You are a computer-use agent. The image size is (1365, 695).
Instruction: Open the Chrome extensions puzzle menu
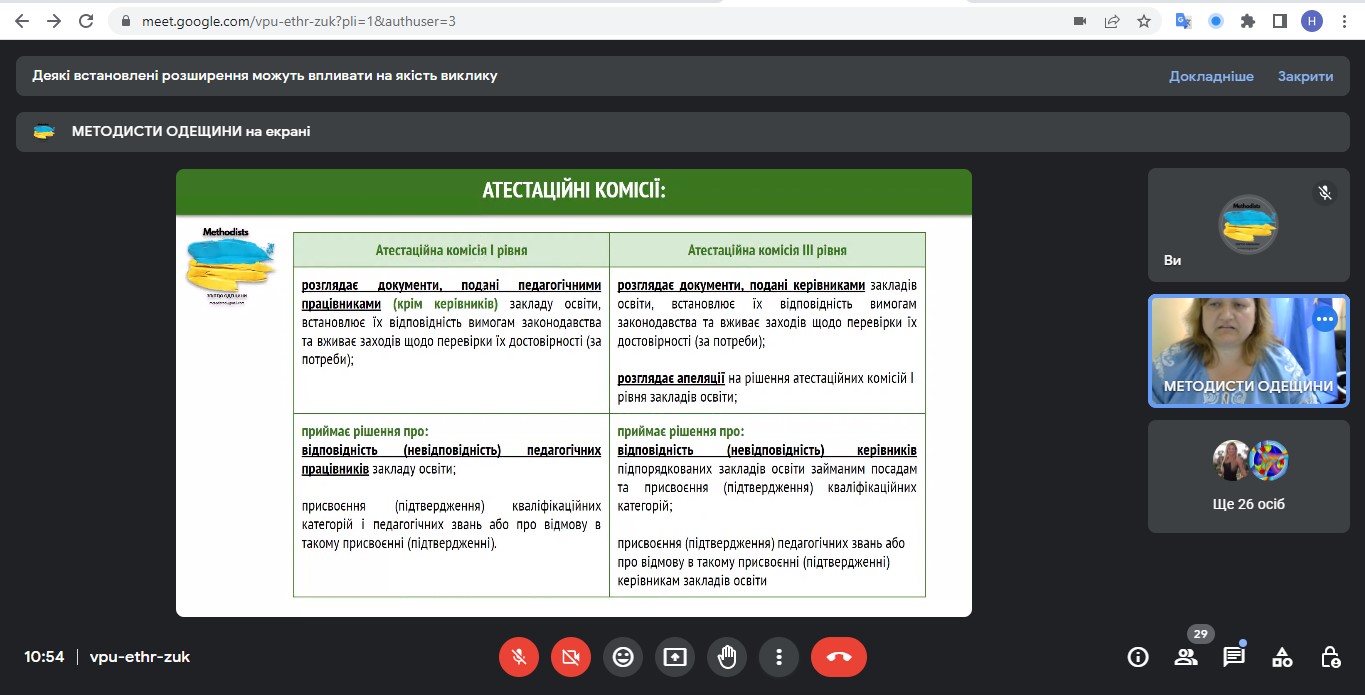pyautogui.click(x=1247, y=21)
